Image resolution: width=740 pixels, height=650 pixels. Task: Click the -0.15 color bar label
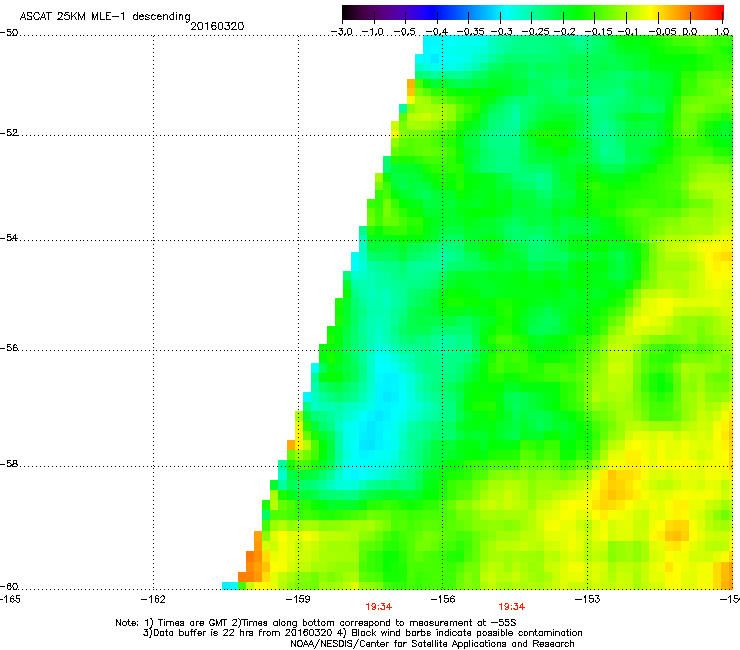tap(598, 32)
